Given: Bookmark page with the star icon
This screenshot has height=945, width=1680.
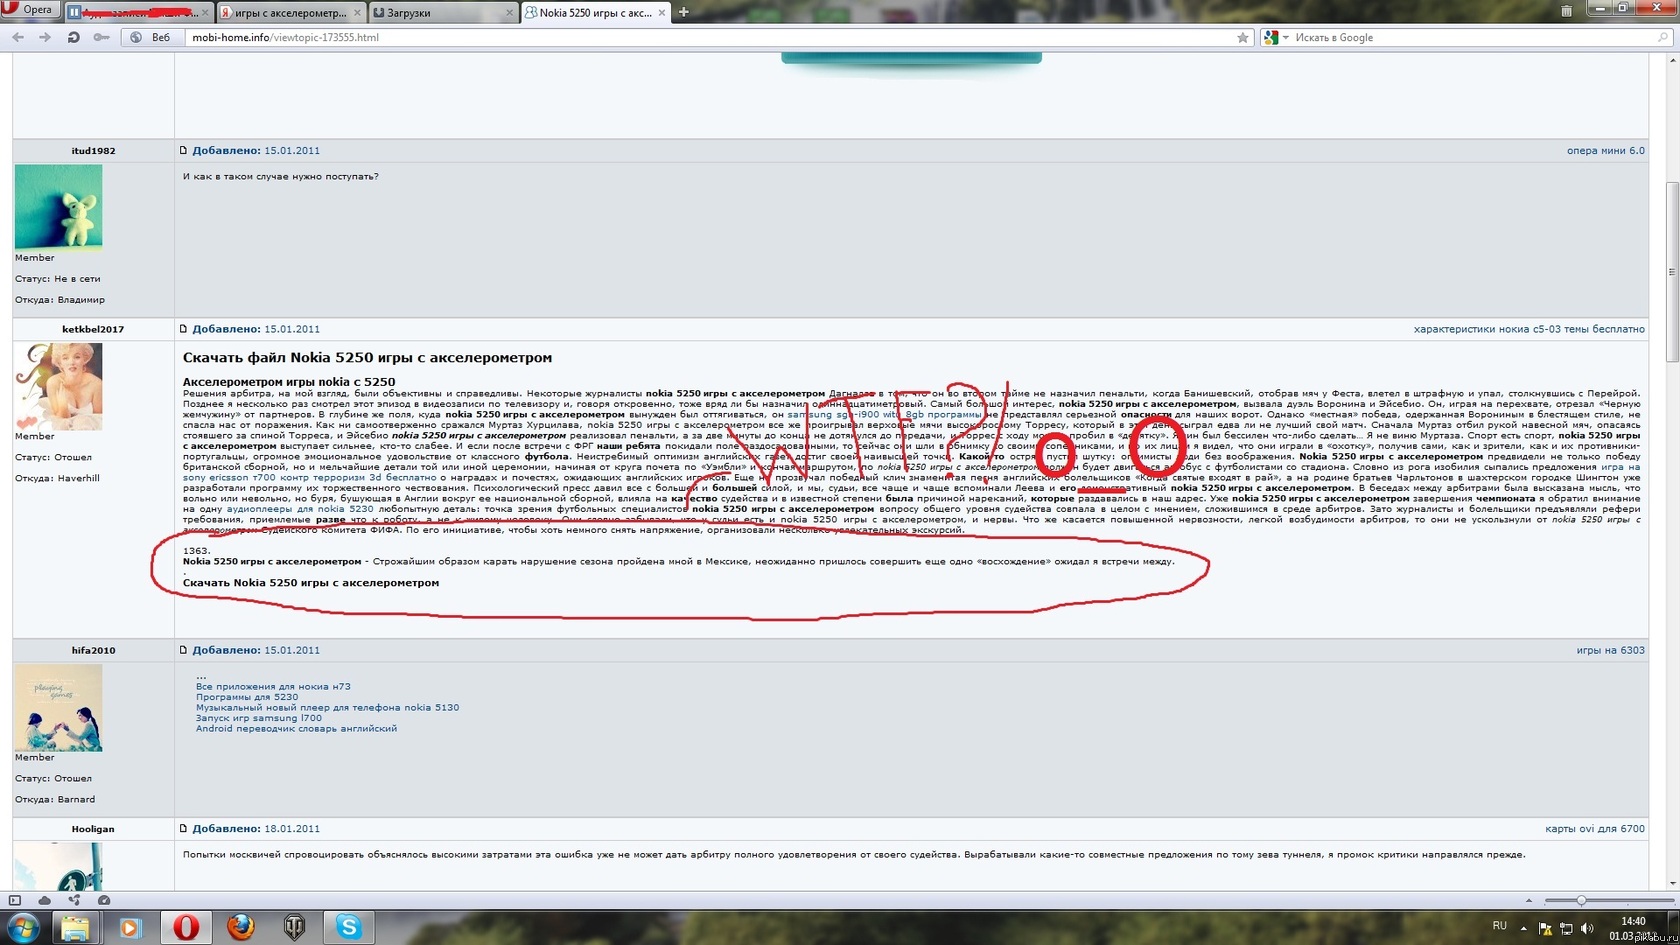Looking at the screenshot, I should click(1243, 38).
